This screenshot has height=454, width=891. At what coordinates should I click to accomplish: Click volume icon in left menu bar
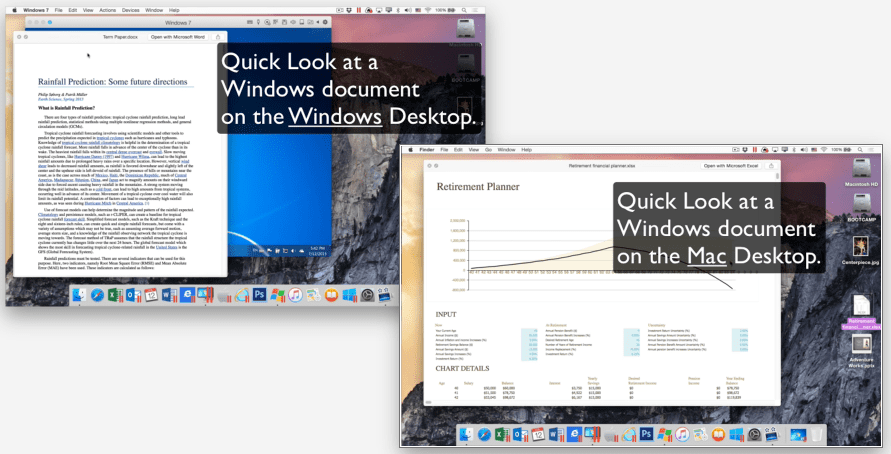click(x=408, y=10)
